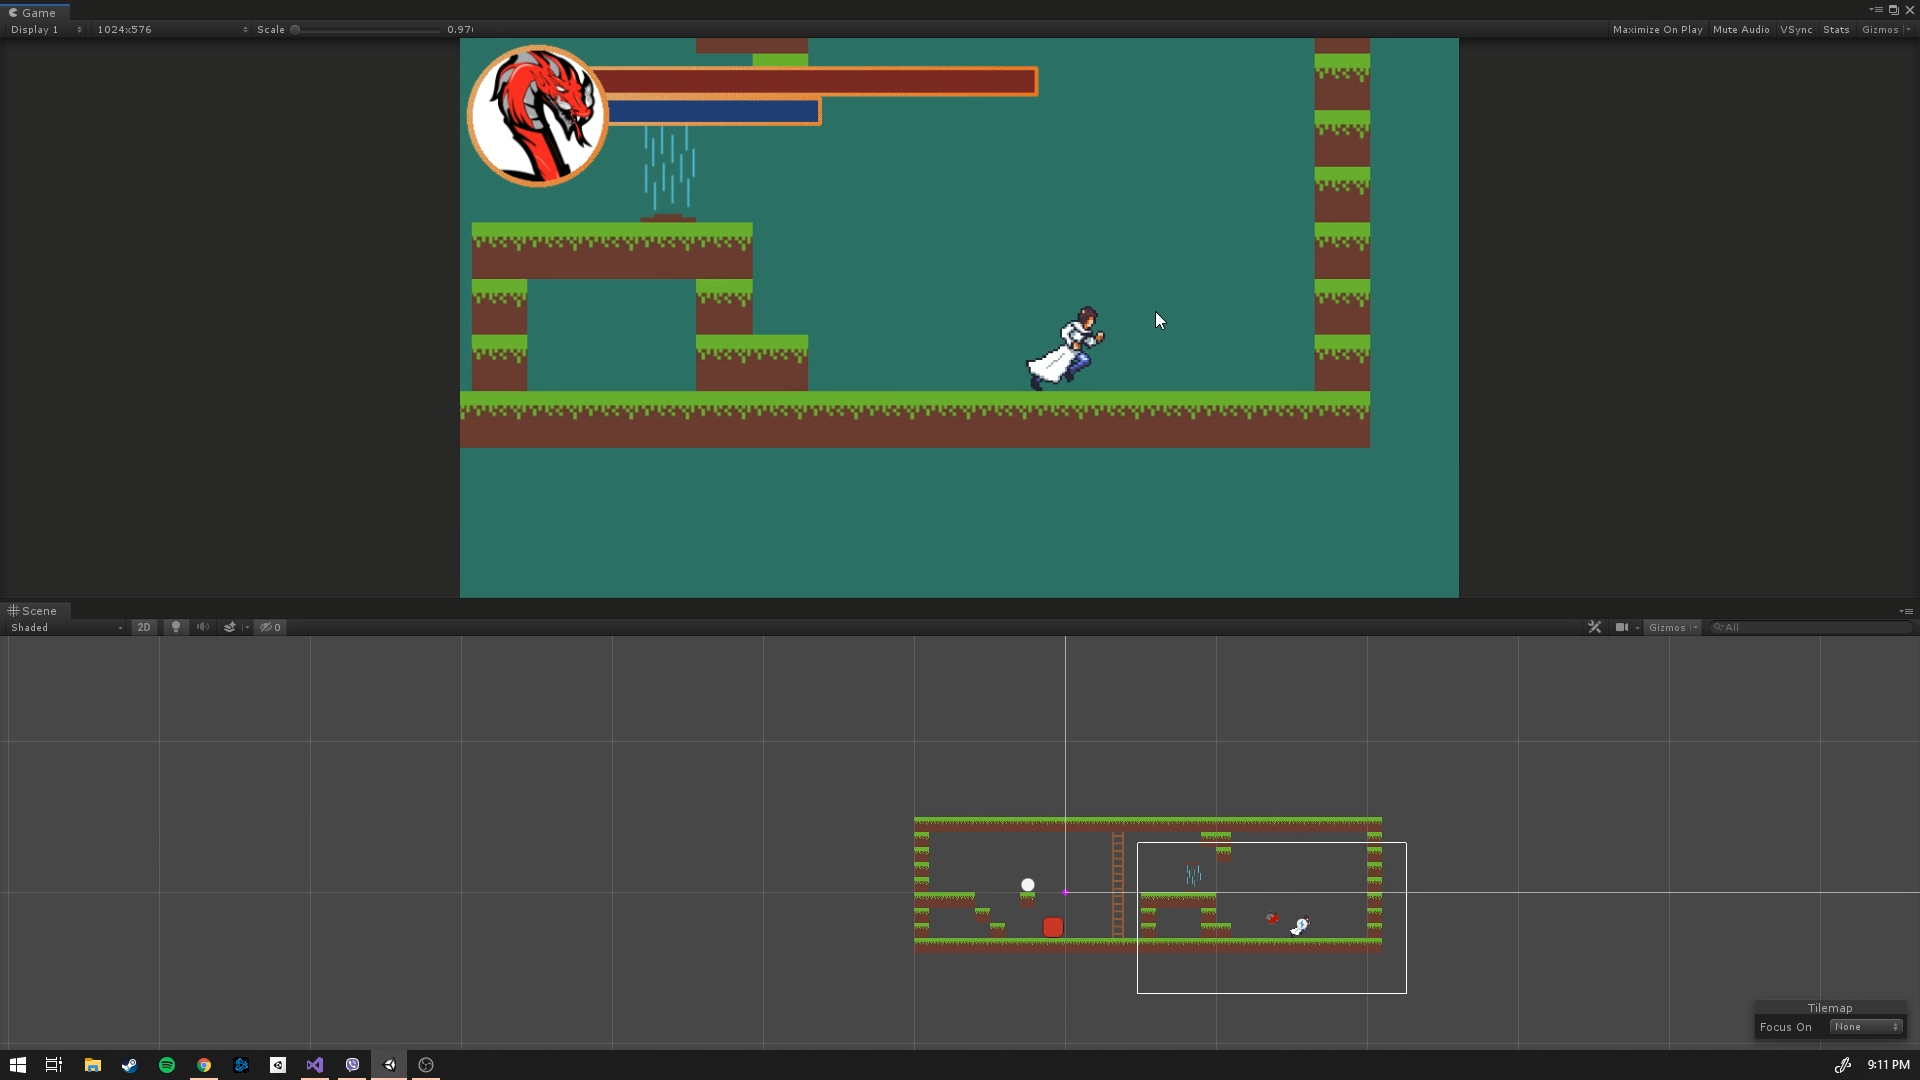Viewport: 1920px width, 1080px height.
Task: Switch to the Game tab
Action: (33, 12)
